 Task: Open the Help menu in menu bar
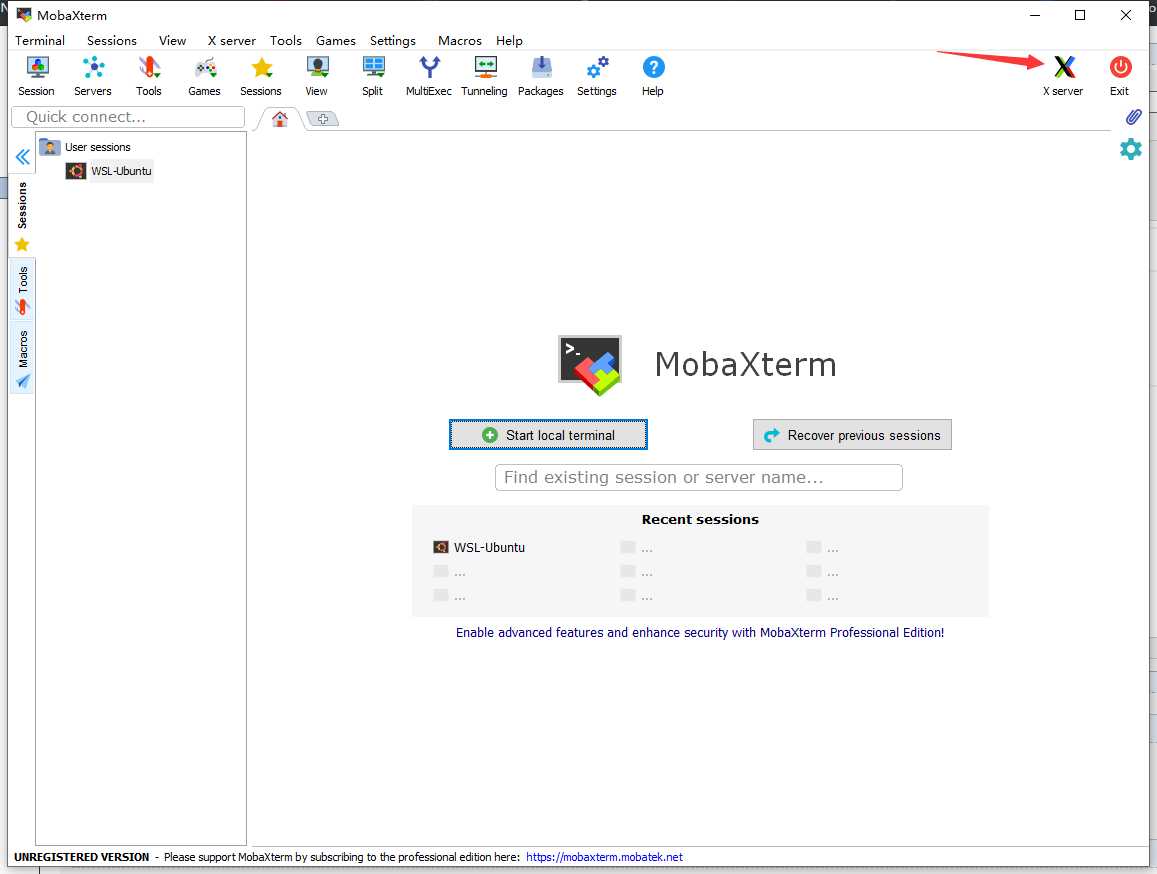pyautogui.click(x=509, y=41)
